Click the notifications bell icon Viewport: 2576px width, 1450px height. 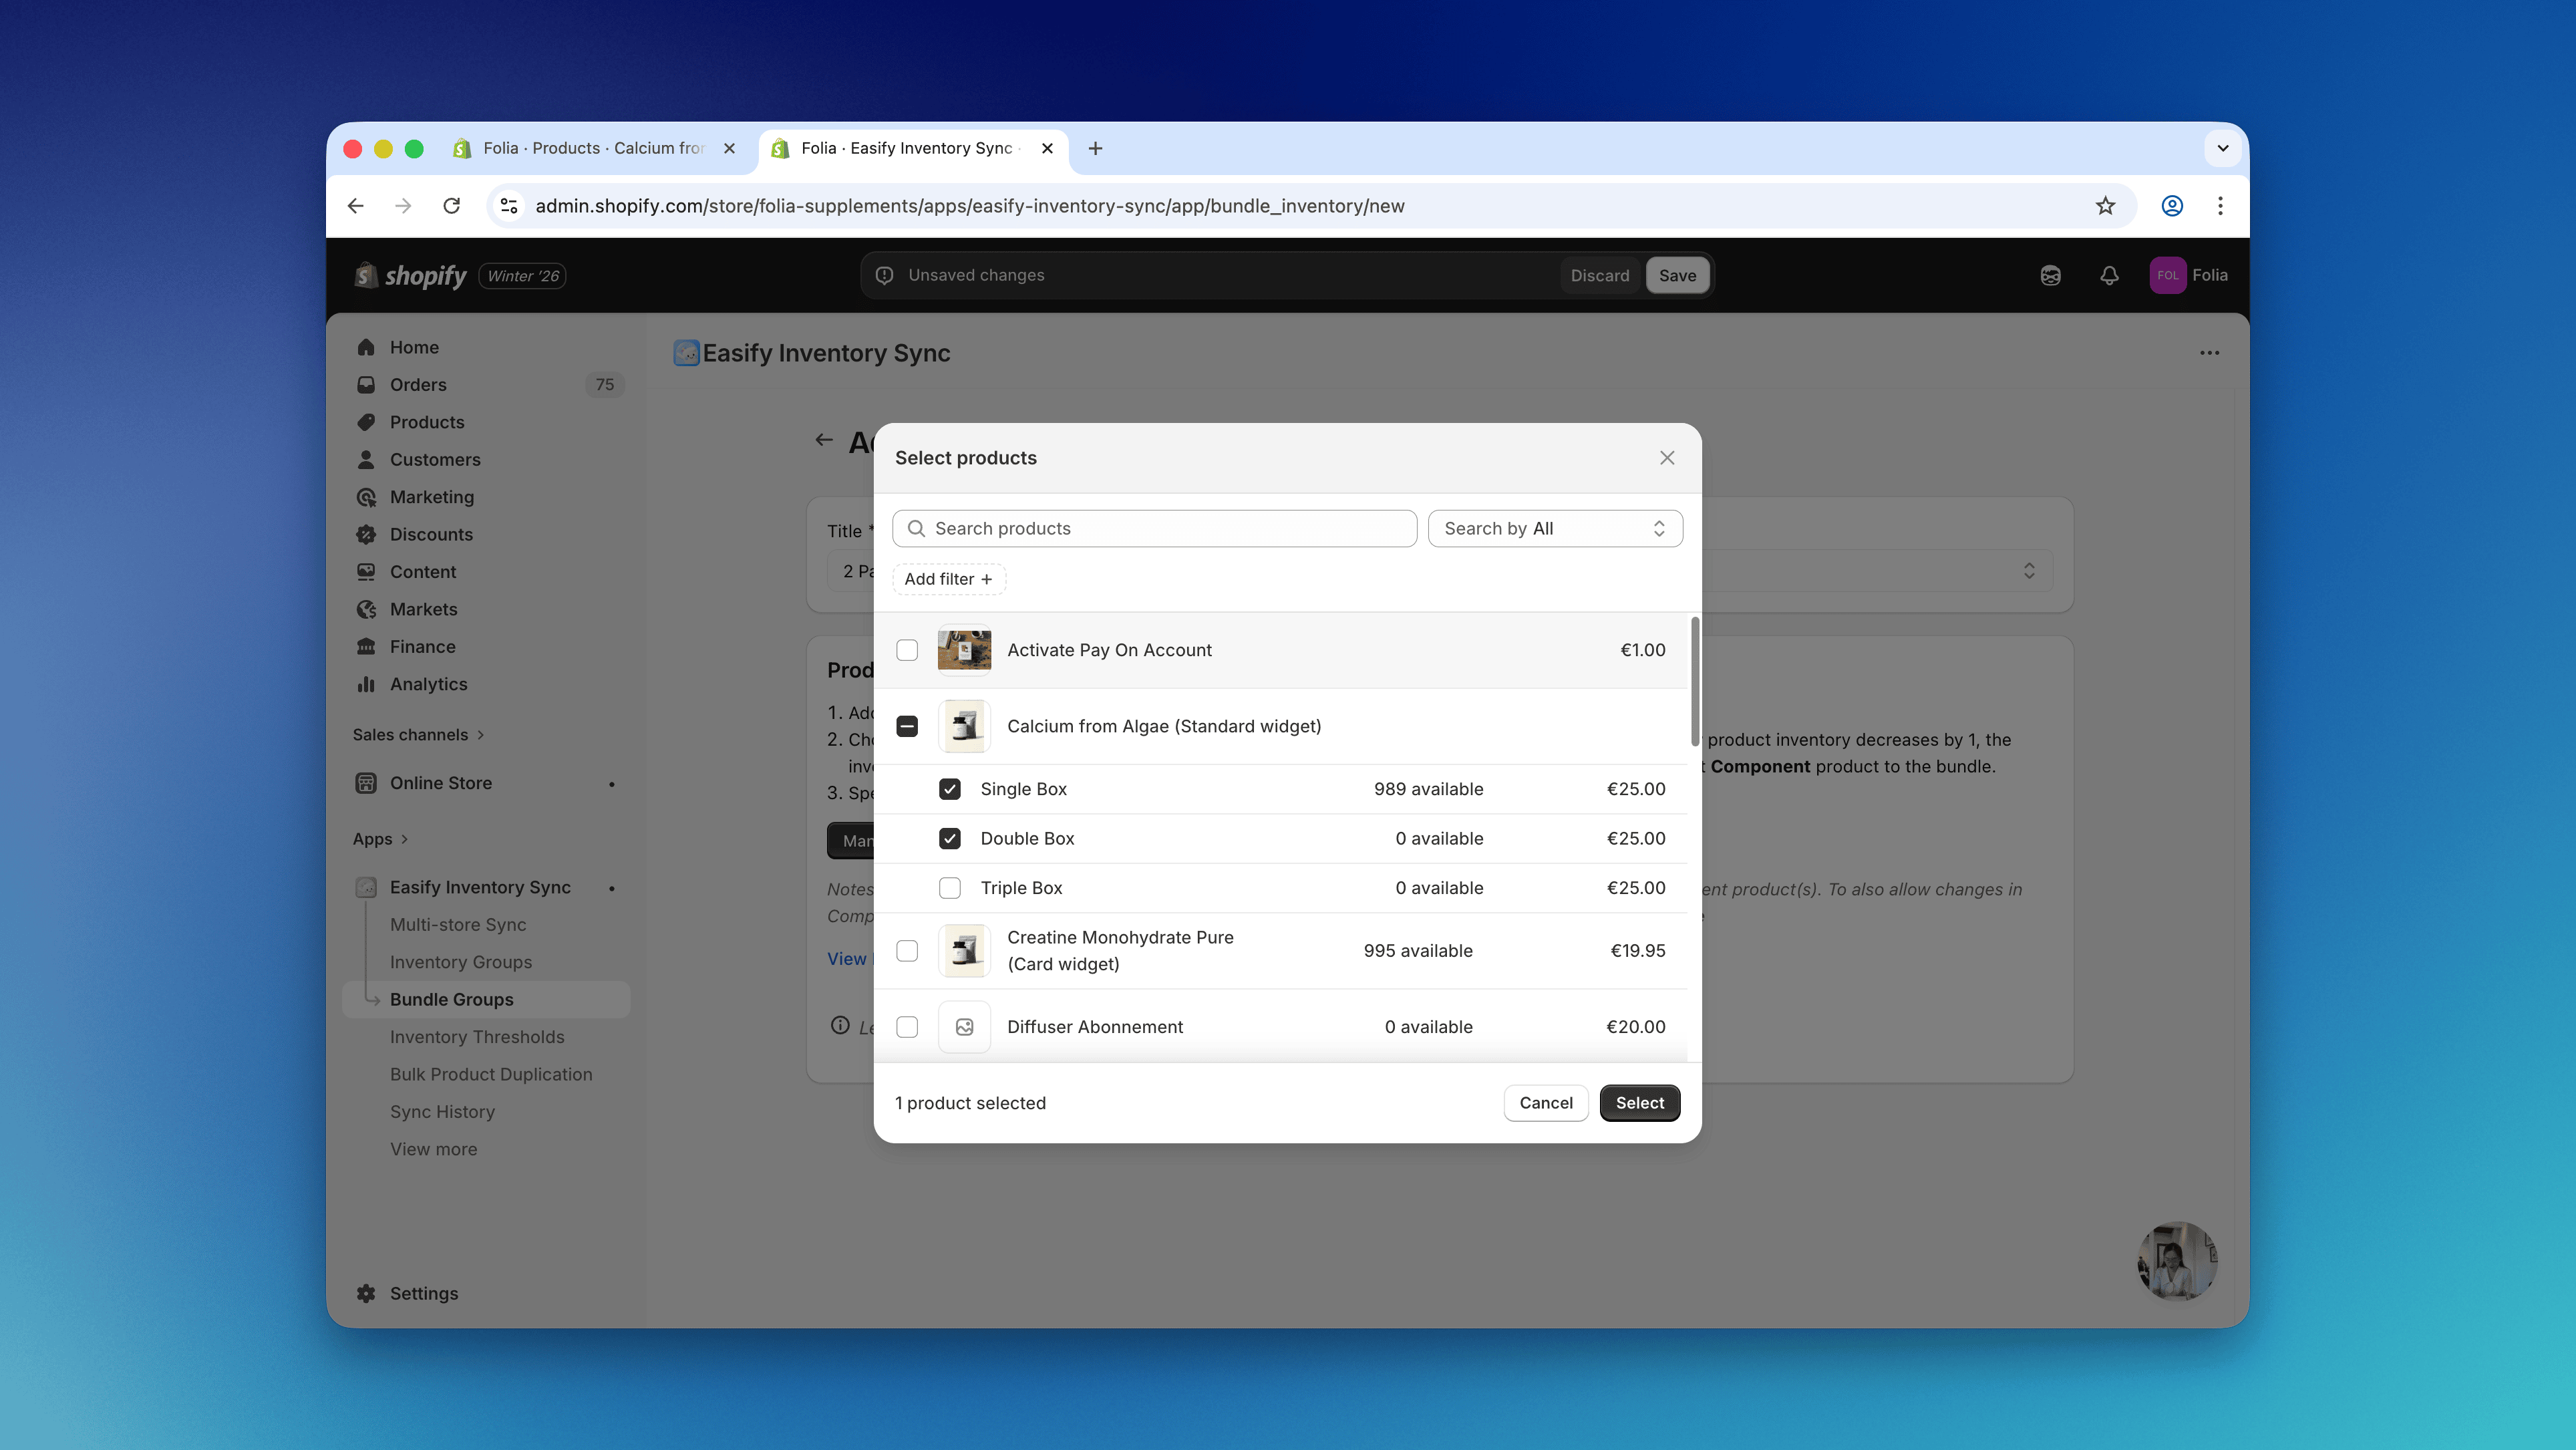tap(2109, 275)
